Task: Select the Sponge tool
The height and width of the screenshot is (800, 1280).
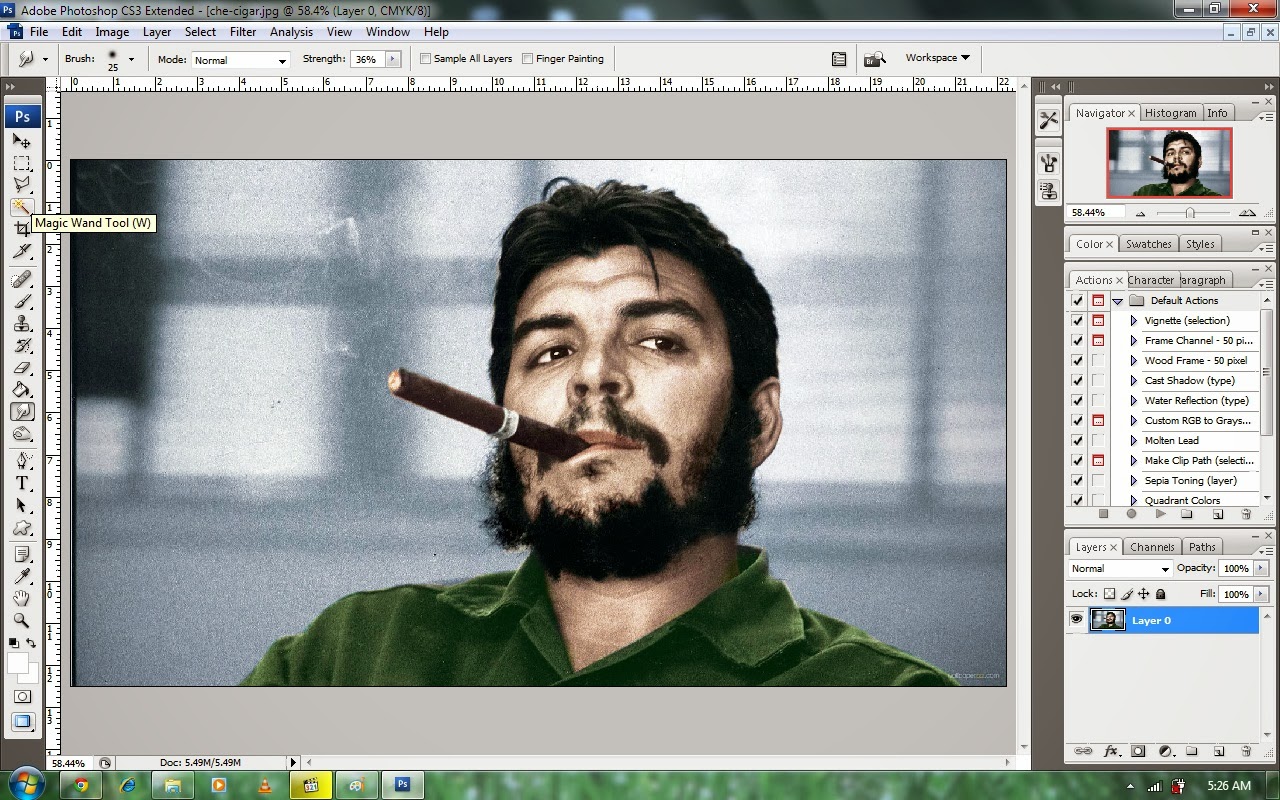Action: tap(22, 433)
